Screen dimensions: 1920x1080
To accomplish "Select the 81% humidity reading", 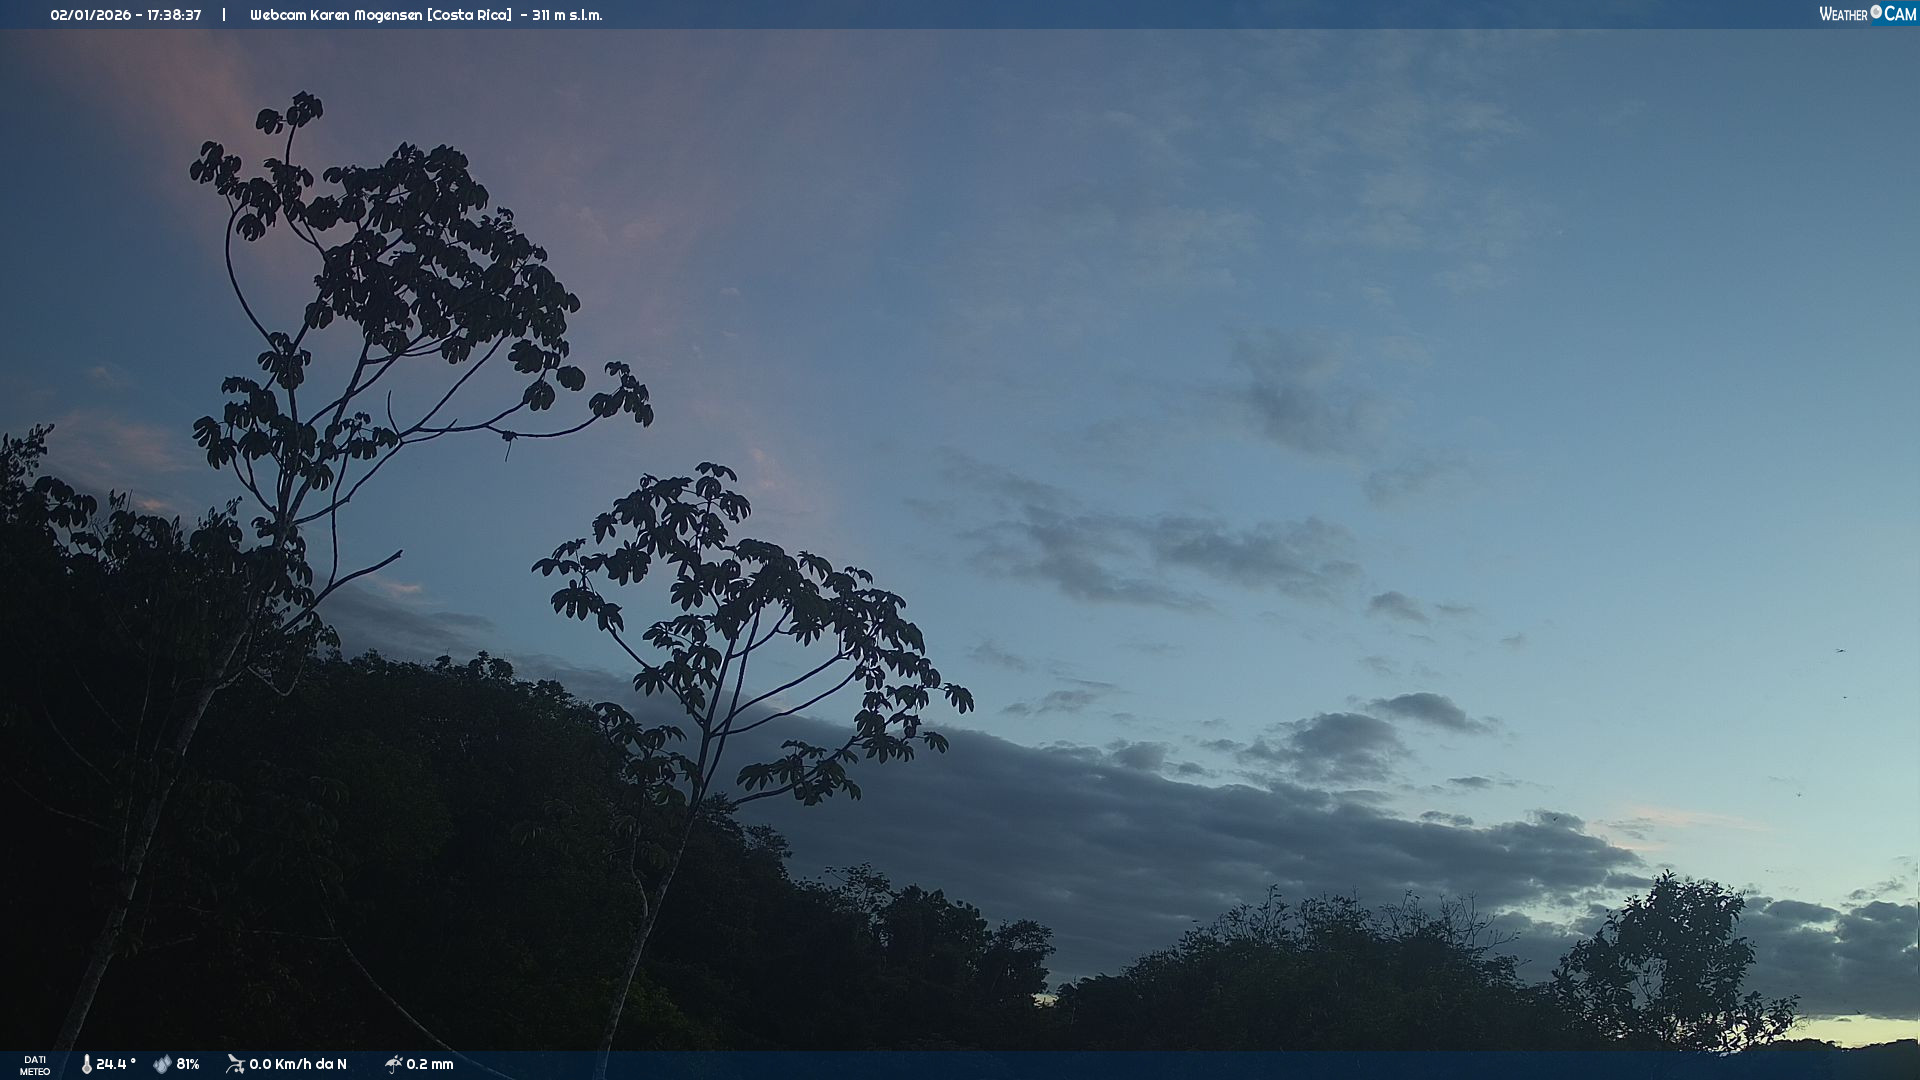I will tap(188, 1064).
